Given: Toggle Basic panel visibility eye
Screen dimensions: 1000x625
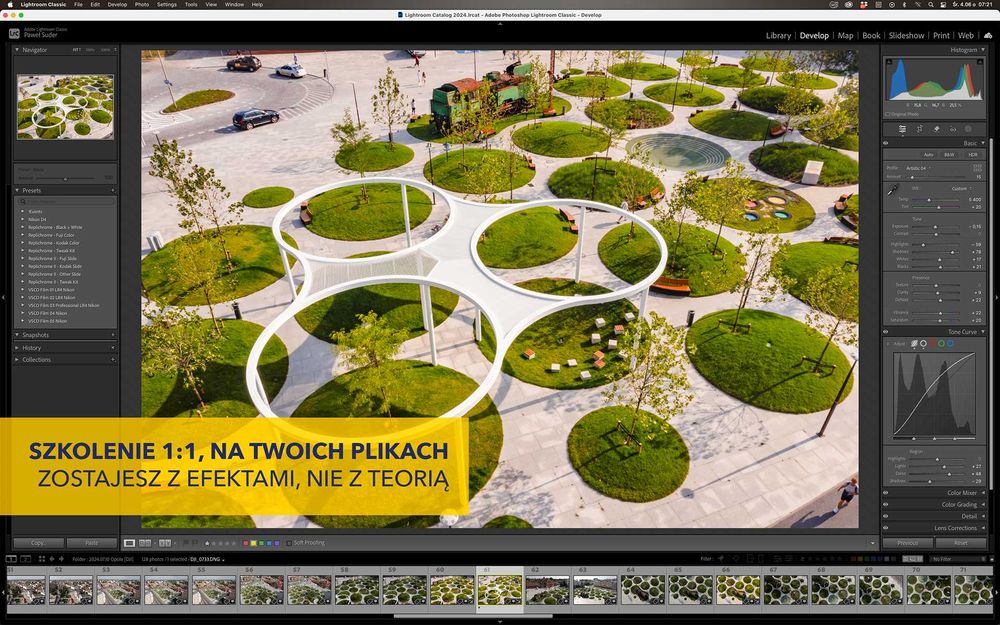Looking at the screenshot, I should click(886, 143).
